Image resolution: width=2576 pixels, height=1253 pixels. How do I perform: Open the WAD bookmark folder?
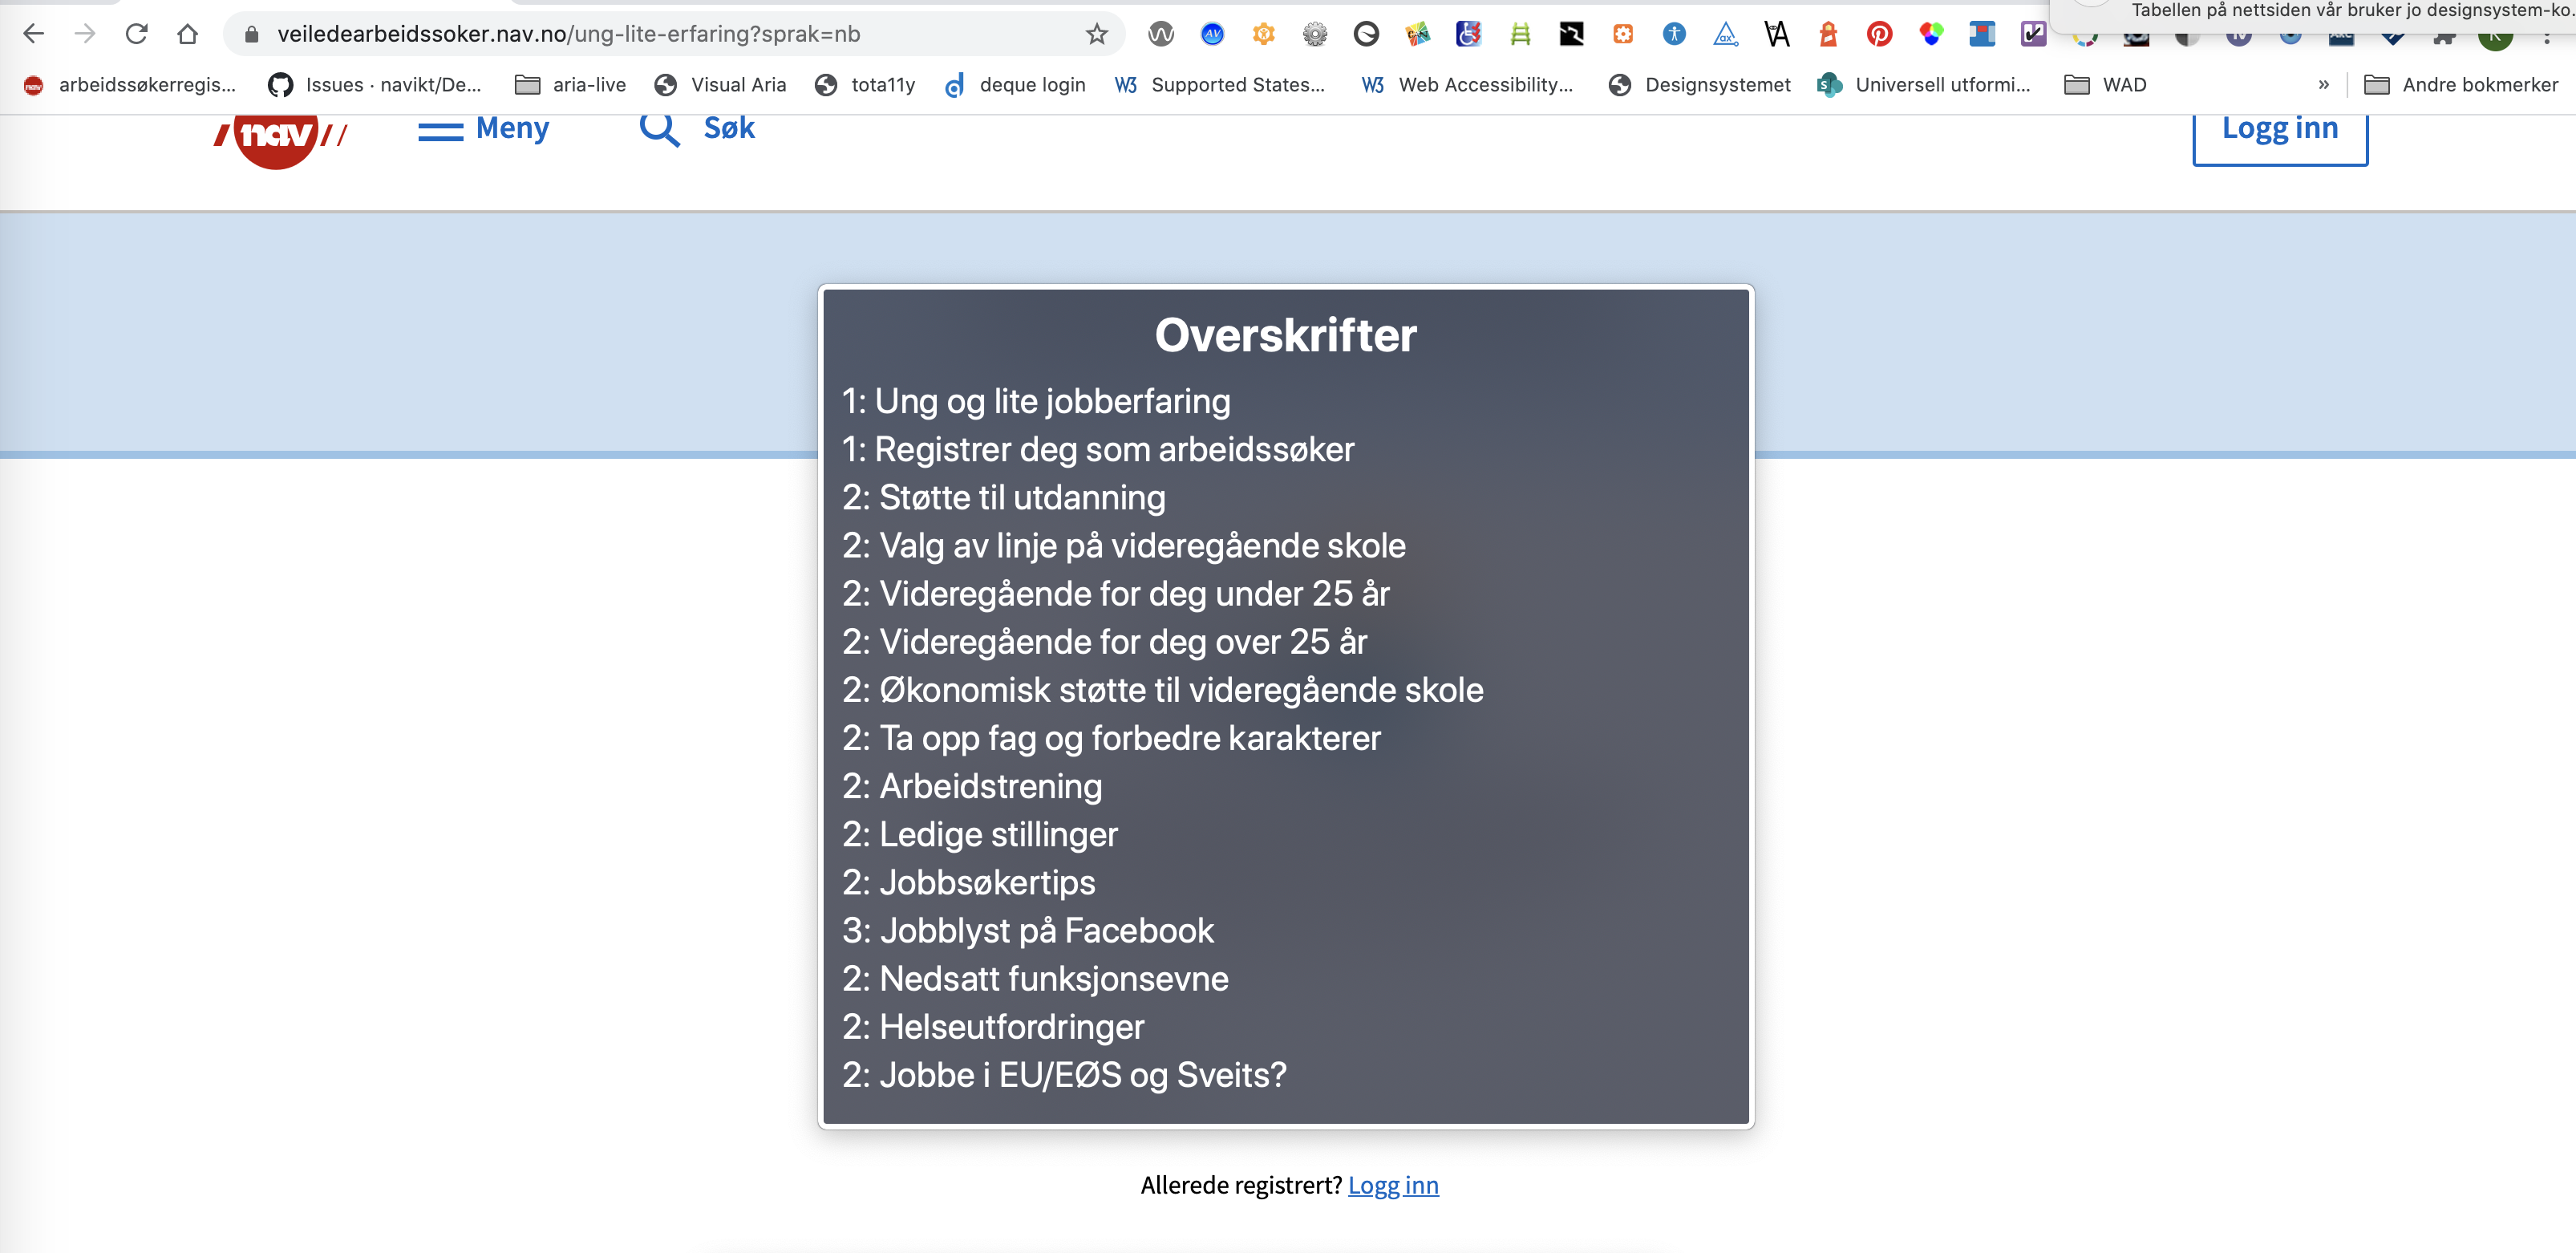tap(2105, 85)
